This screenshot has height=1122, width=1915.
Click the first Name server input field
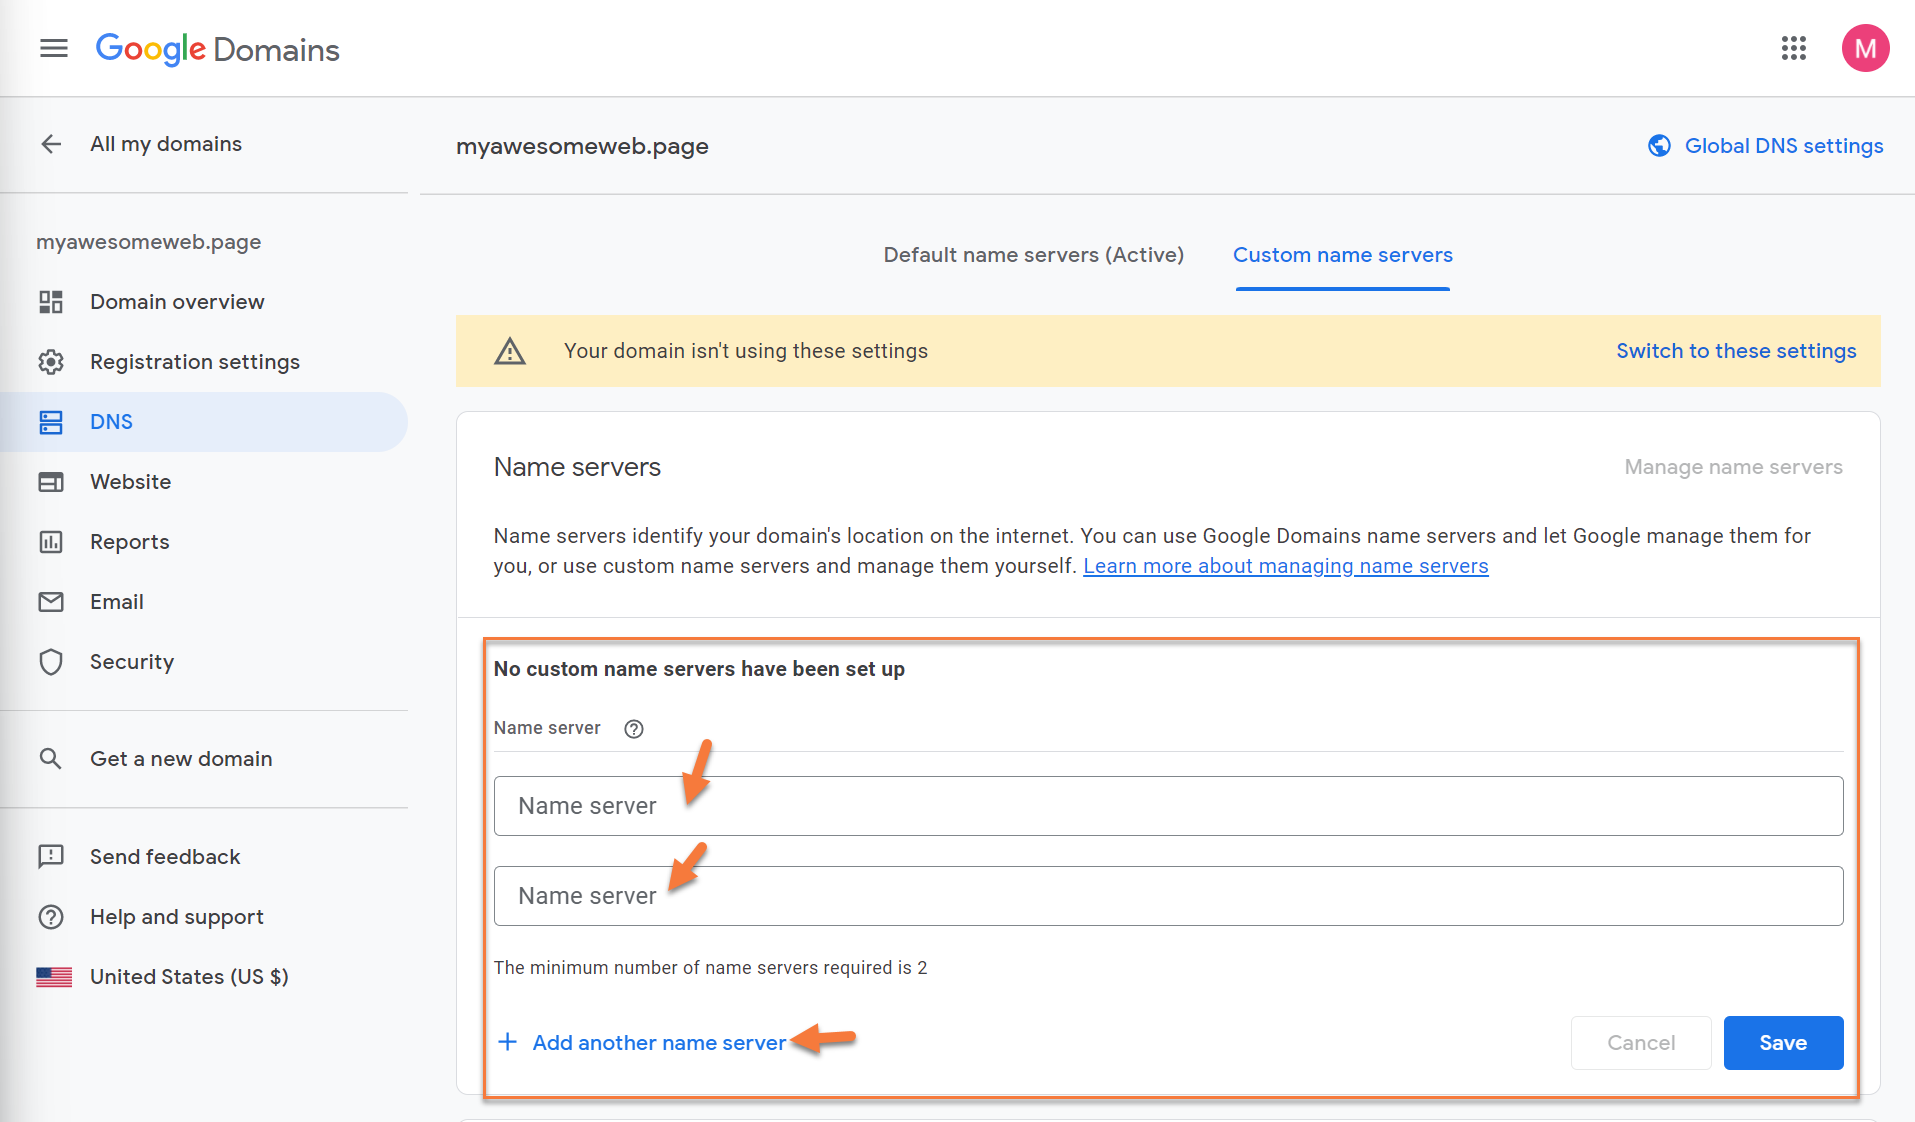click(x=1167, y=806)
